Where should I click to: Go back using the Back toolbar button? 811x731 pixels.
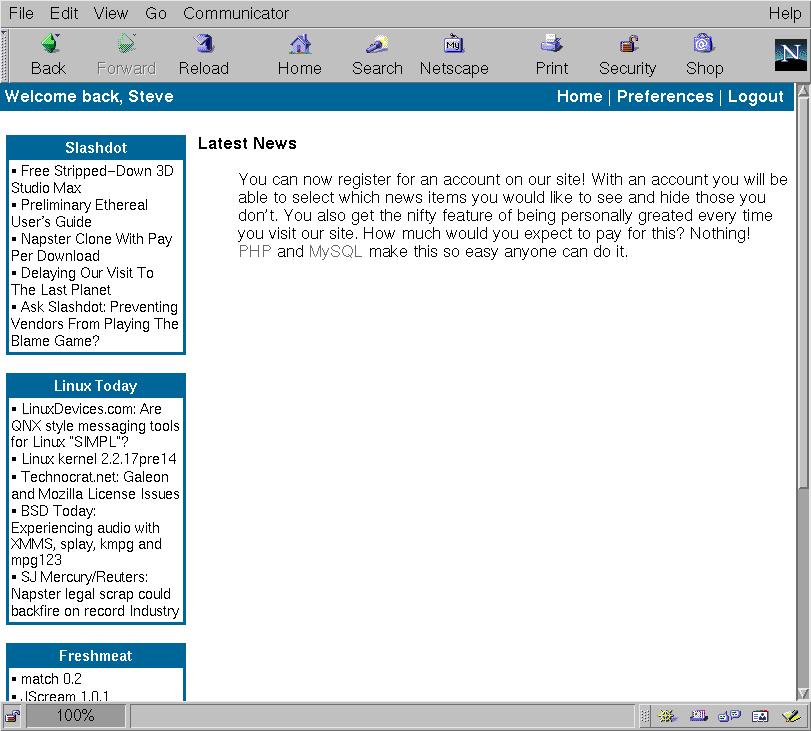[x=49, y=55]
